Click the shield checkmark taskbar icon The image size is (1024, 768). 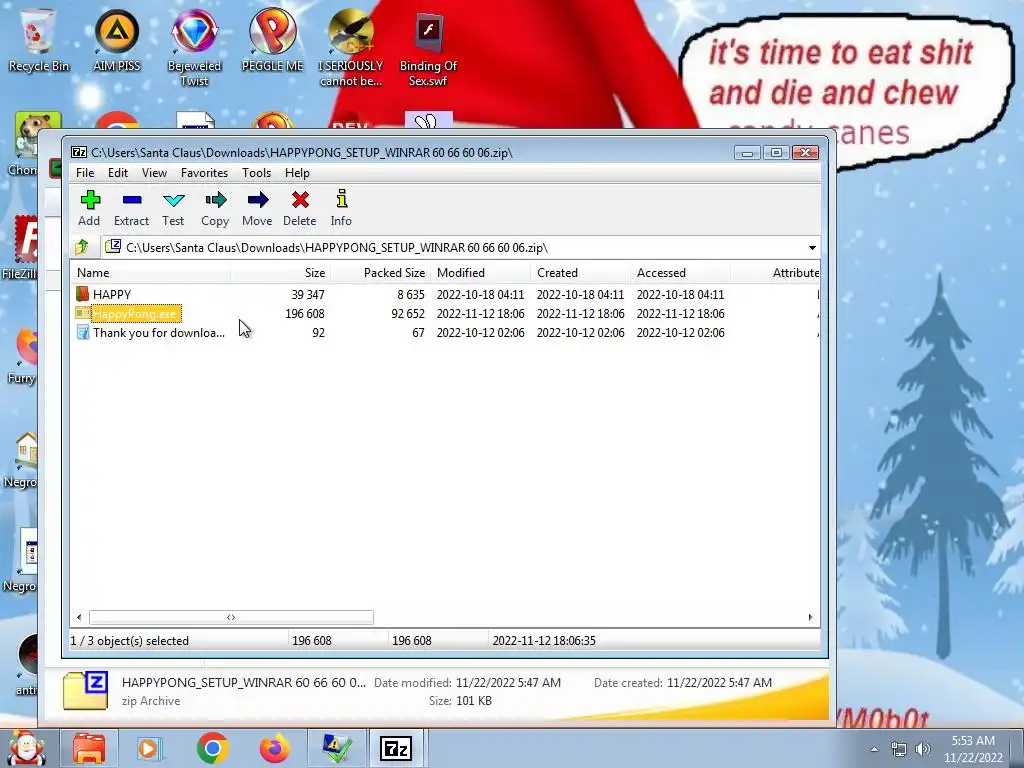click(x=337, y=748)
